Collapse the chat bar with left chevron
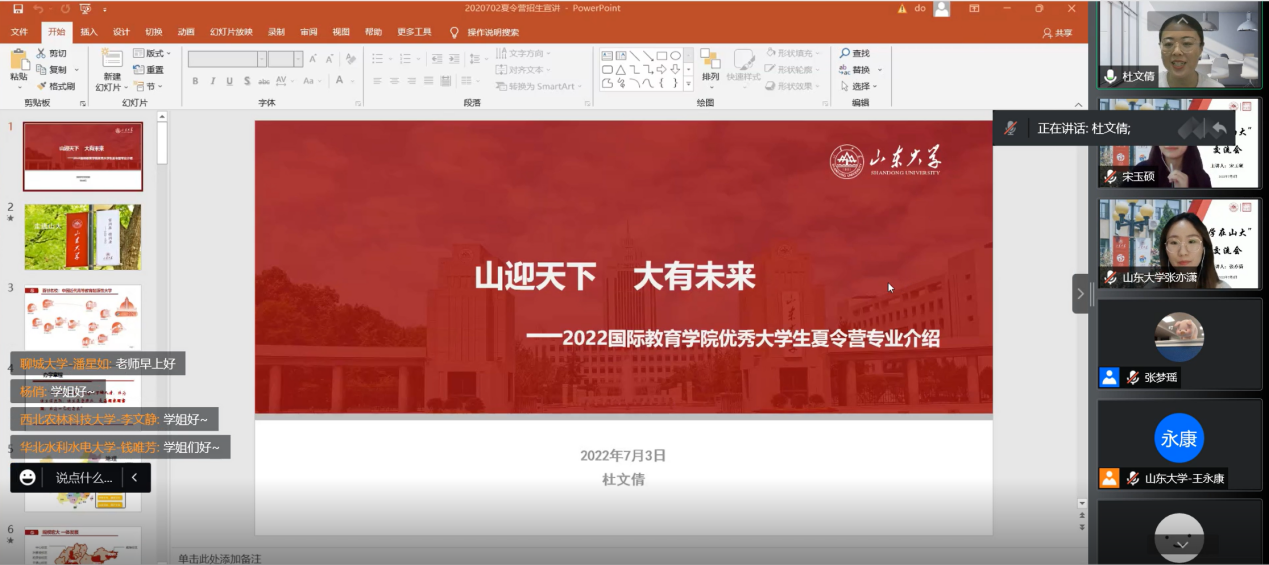 [134, 478]
